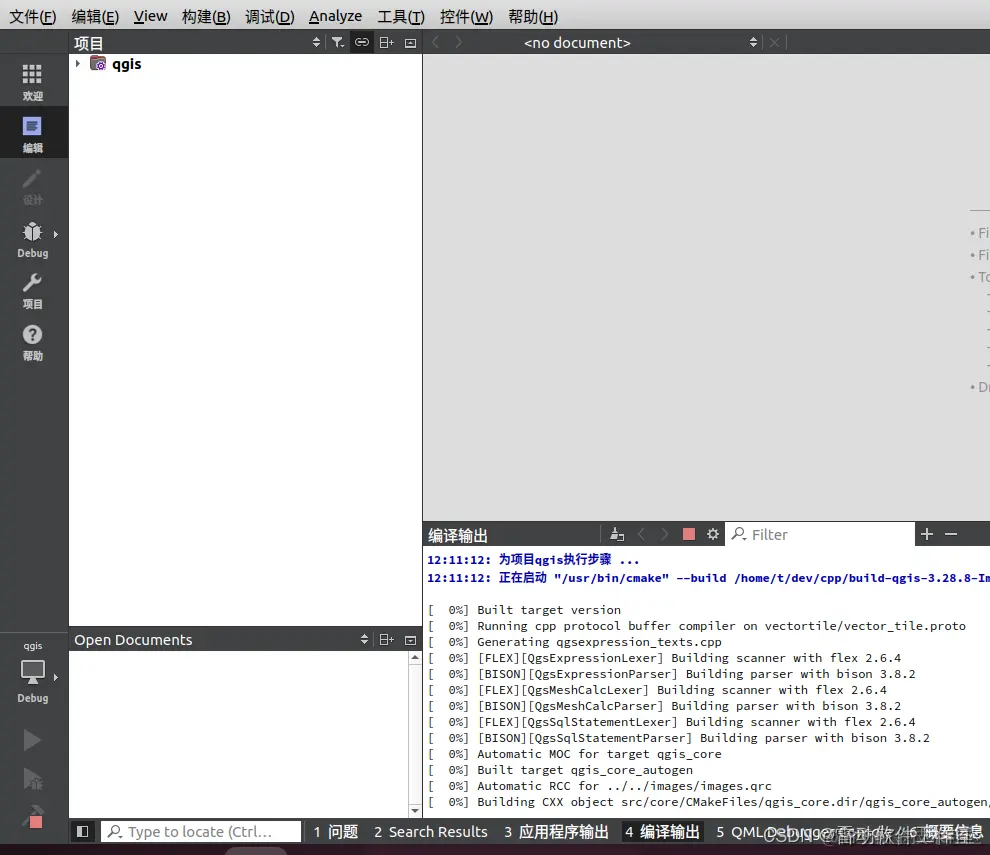This screenshot has height=855, width=990.
Task: Open the 1 问题 output pane
Action: coord(336,832)
